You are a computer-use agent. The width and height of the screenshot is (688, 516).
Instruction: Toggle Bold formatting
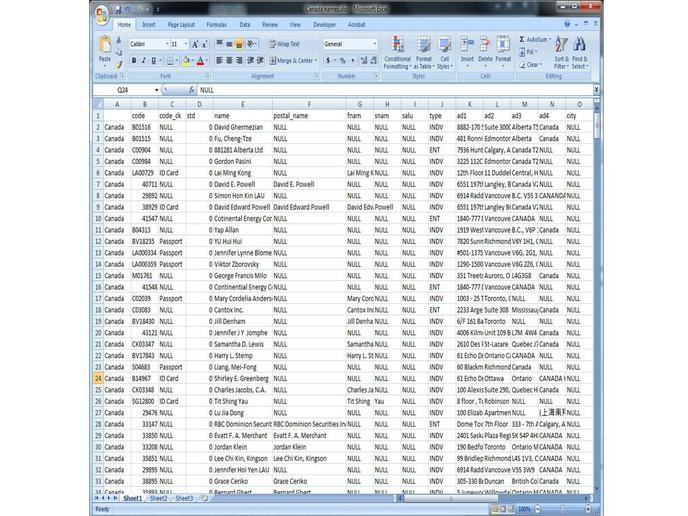coord(134,61)
